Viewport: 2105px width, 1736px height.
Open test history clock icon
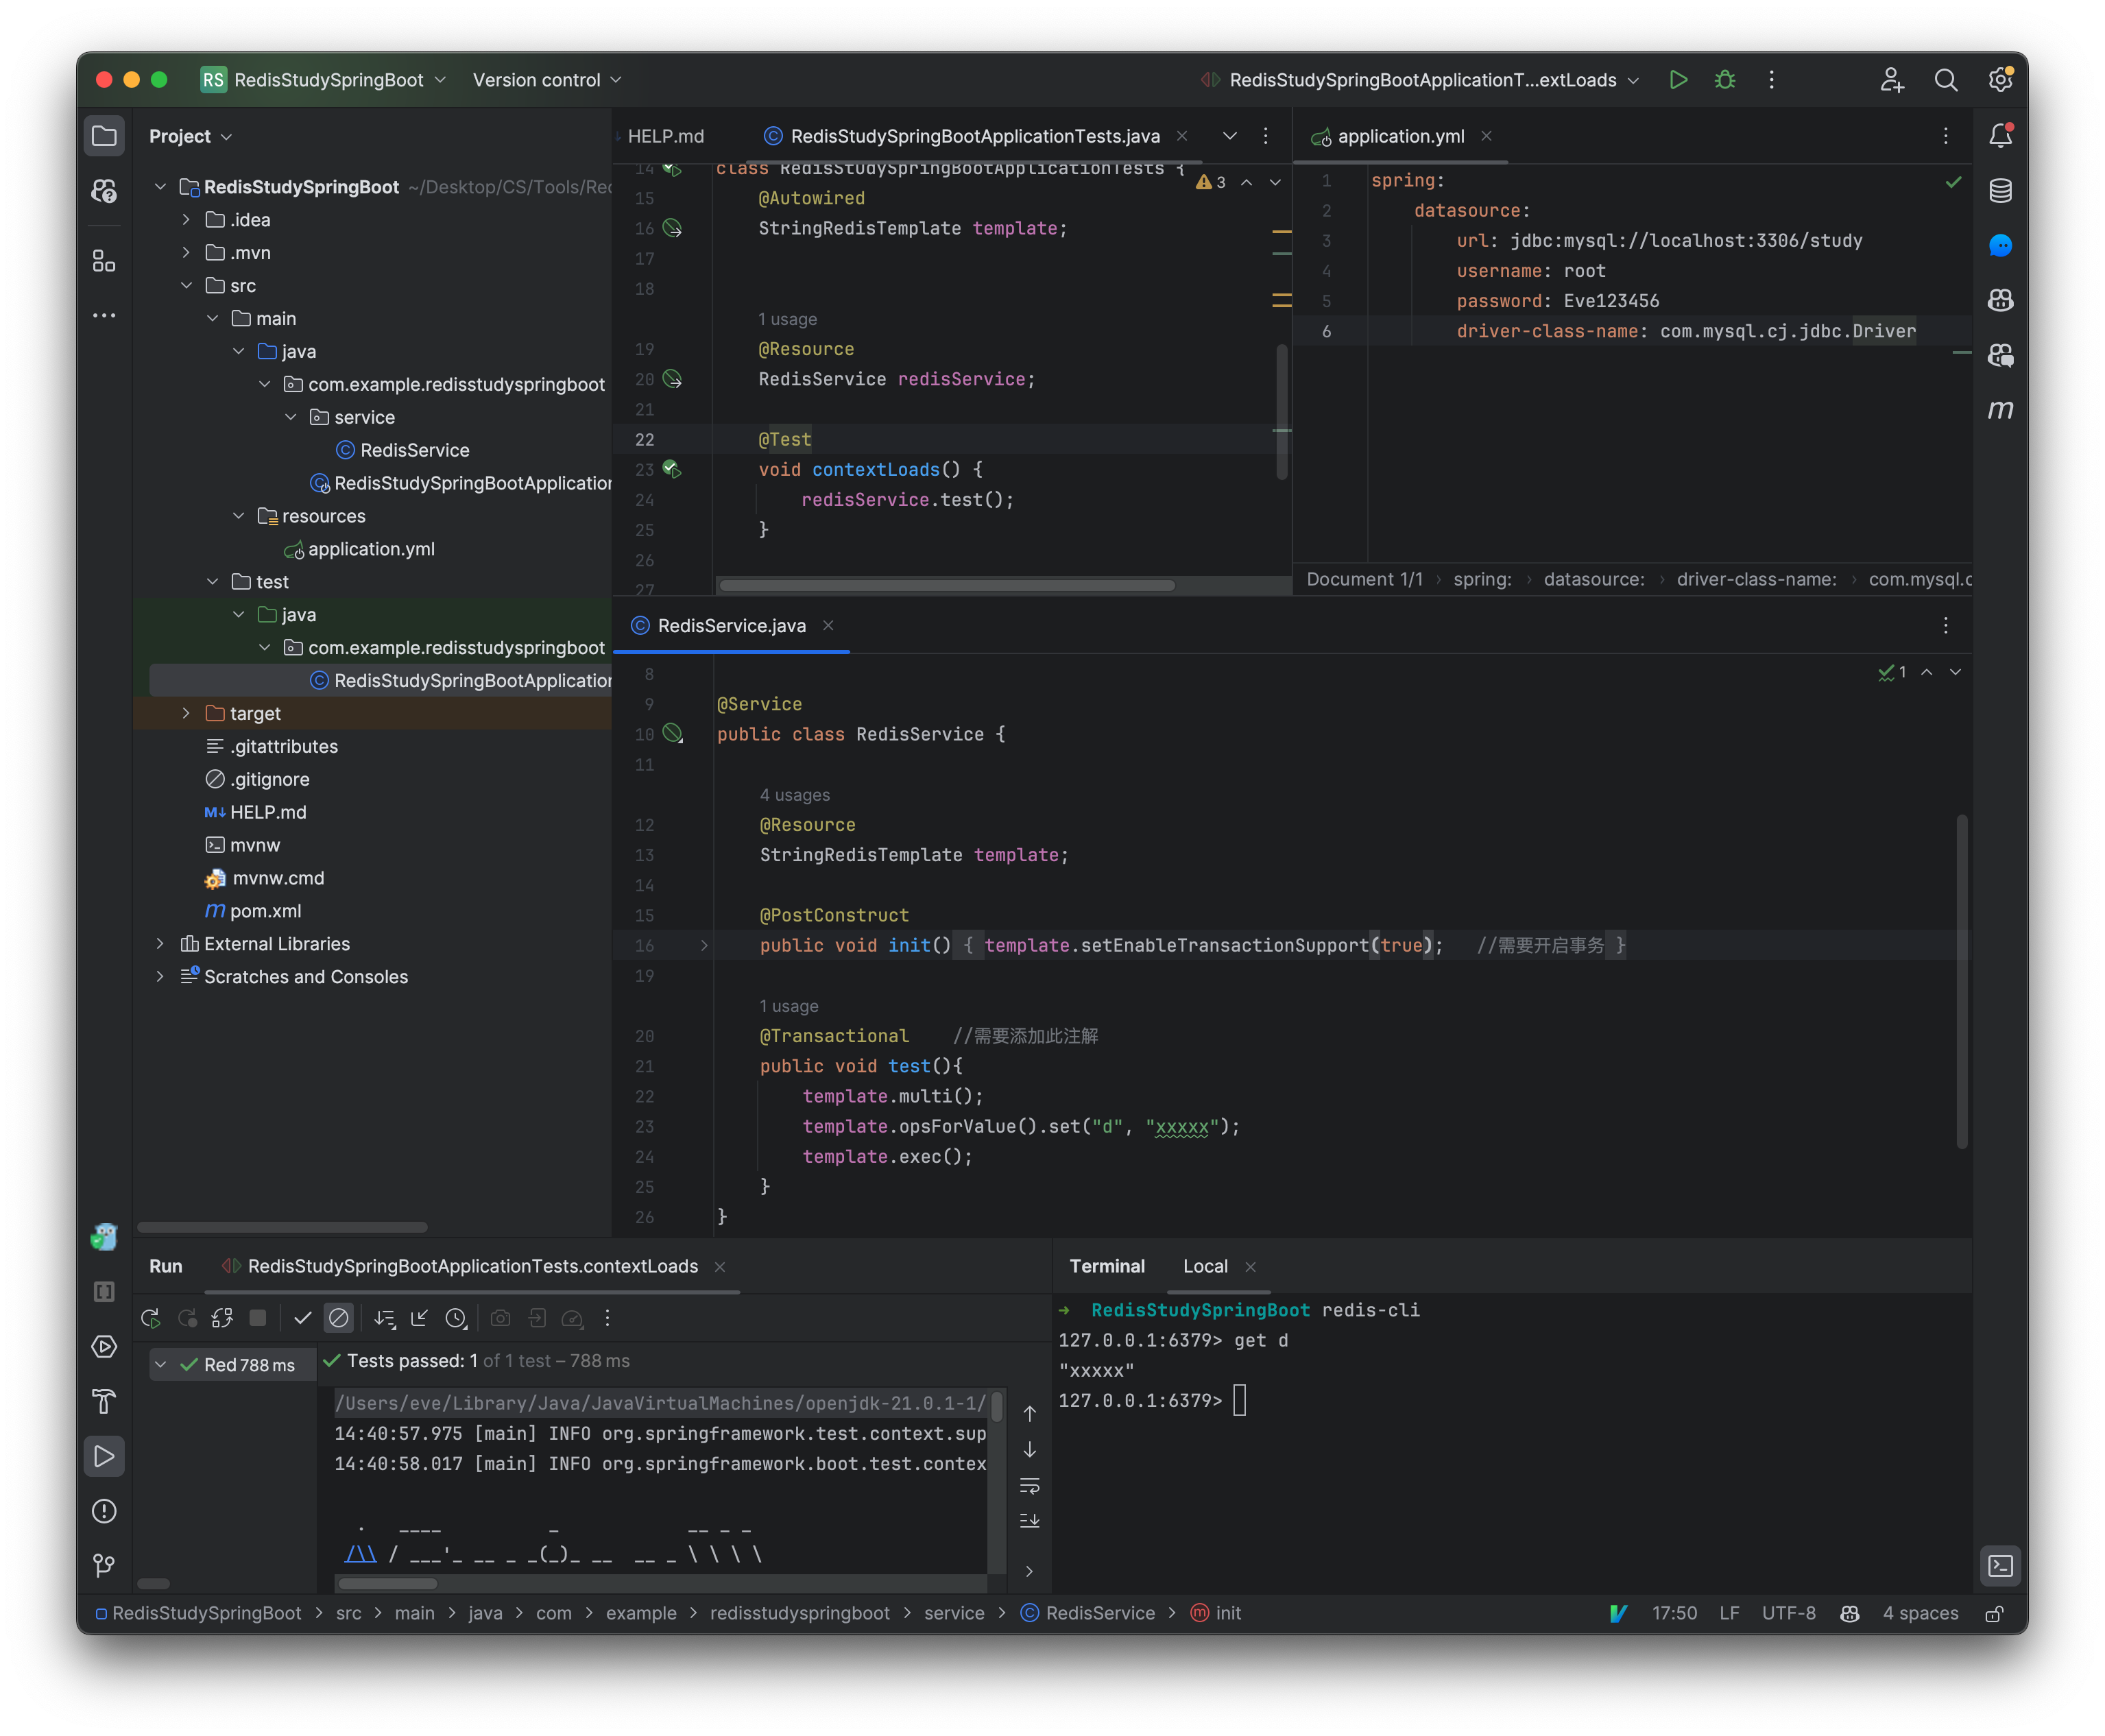(x=456, y=1318)
